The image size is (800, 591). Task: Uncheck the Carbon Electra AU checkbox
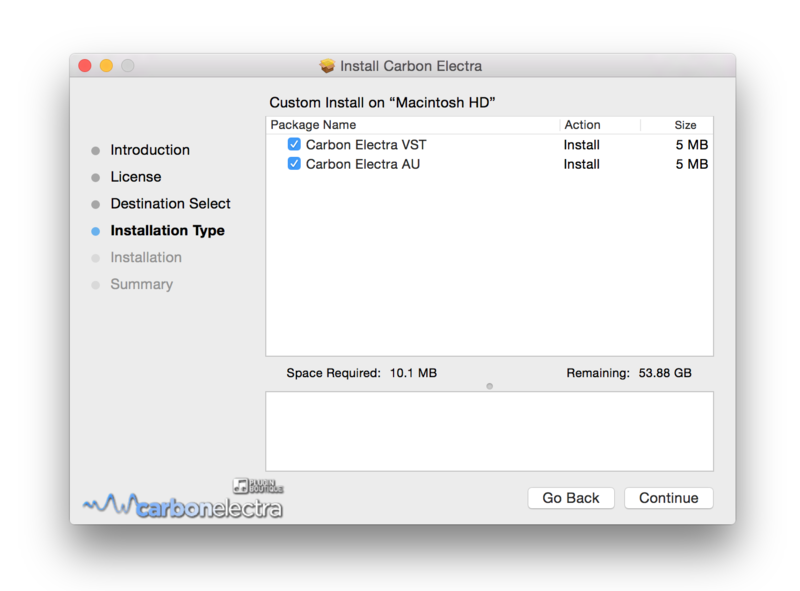[294, 164]
